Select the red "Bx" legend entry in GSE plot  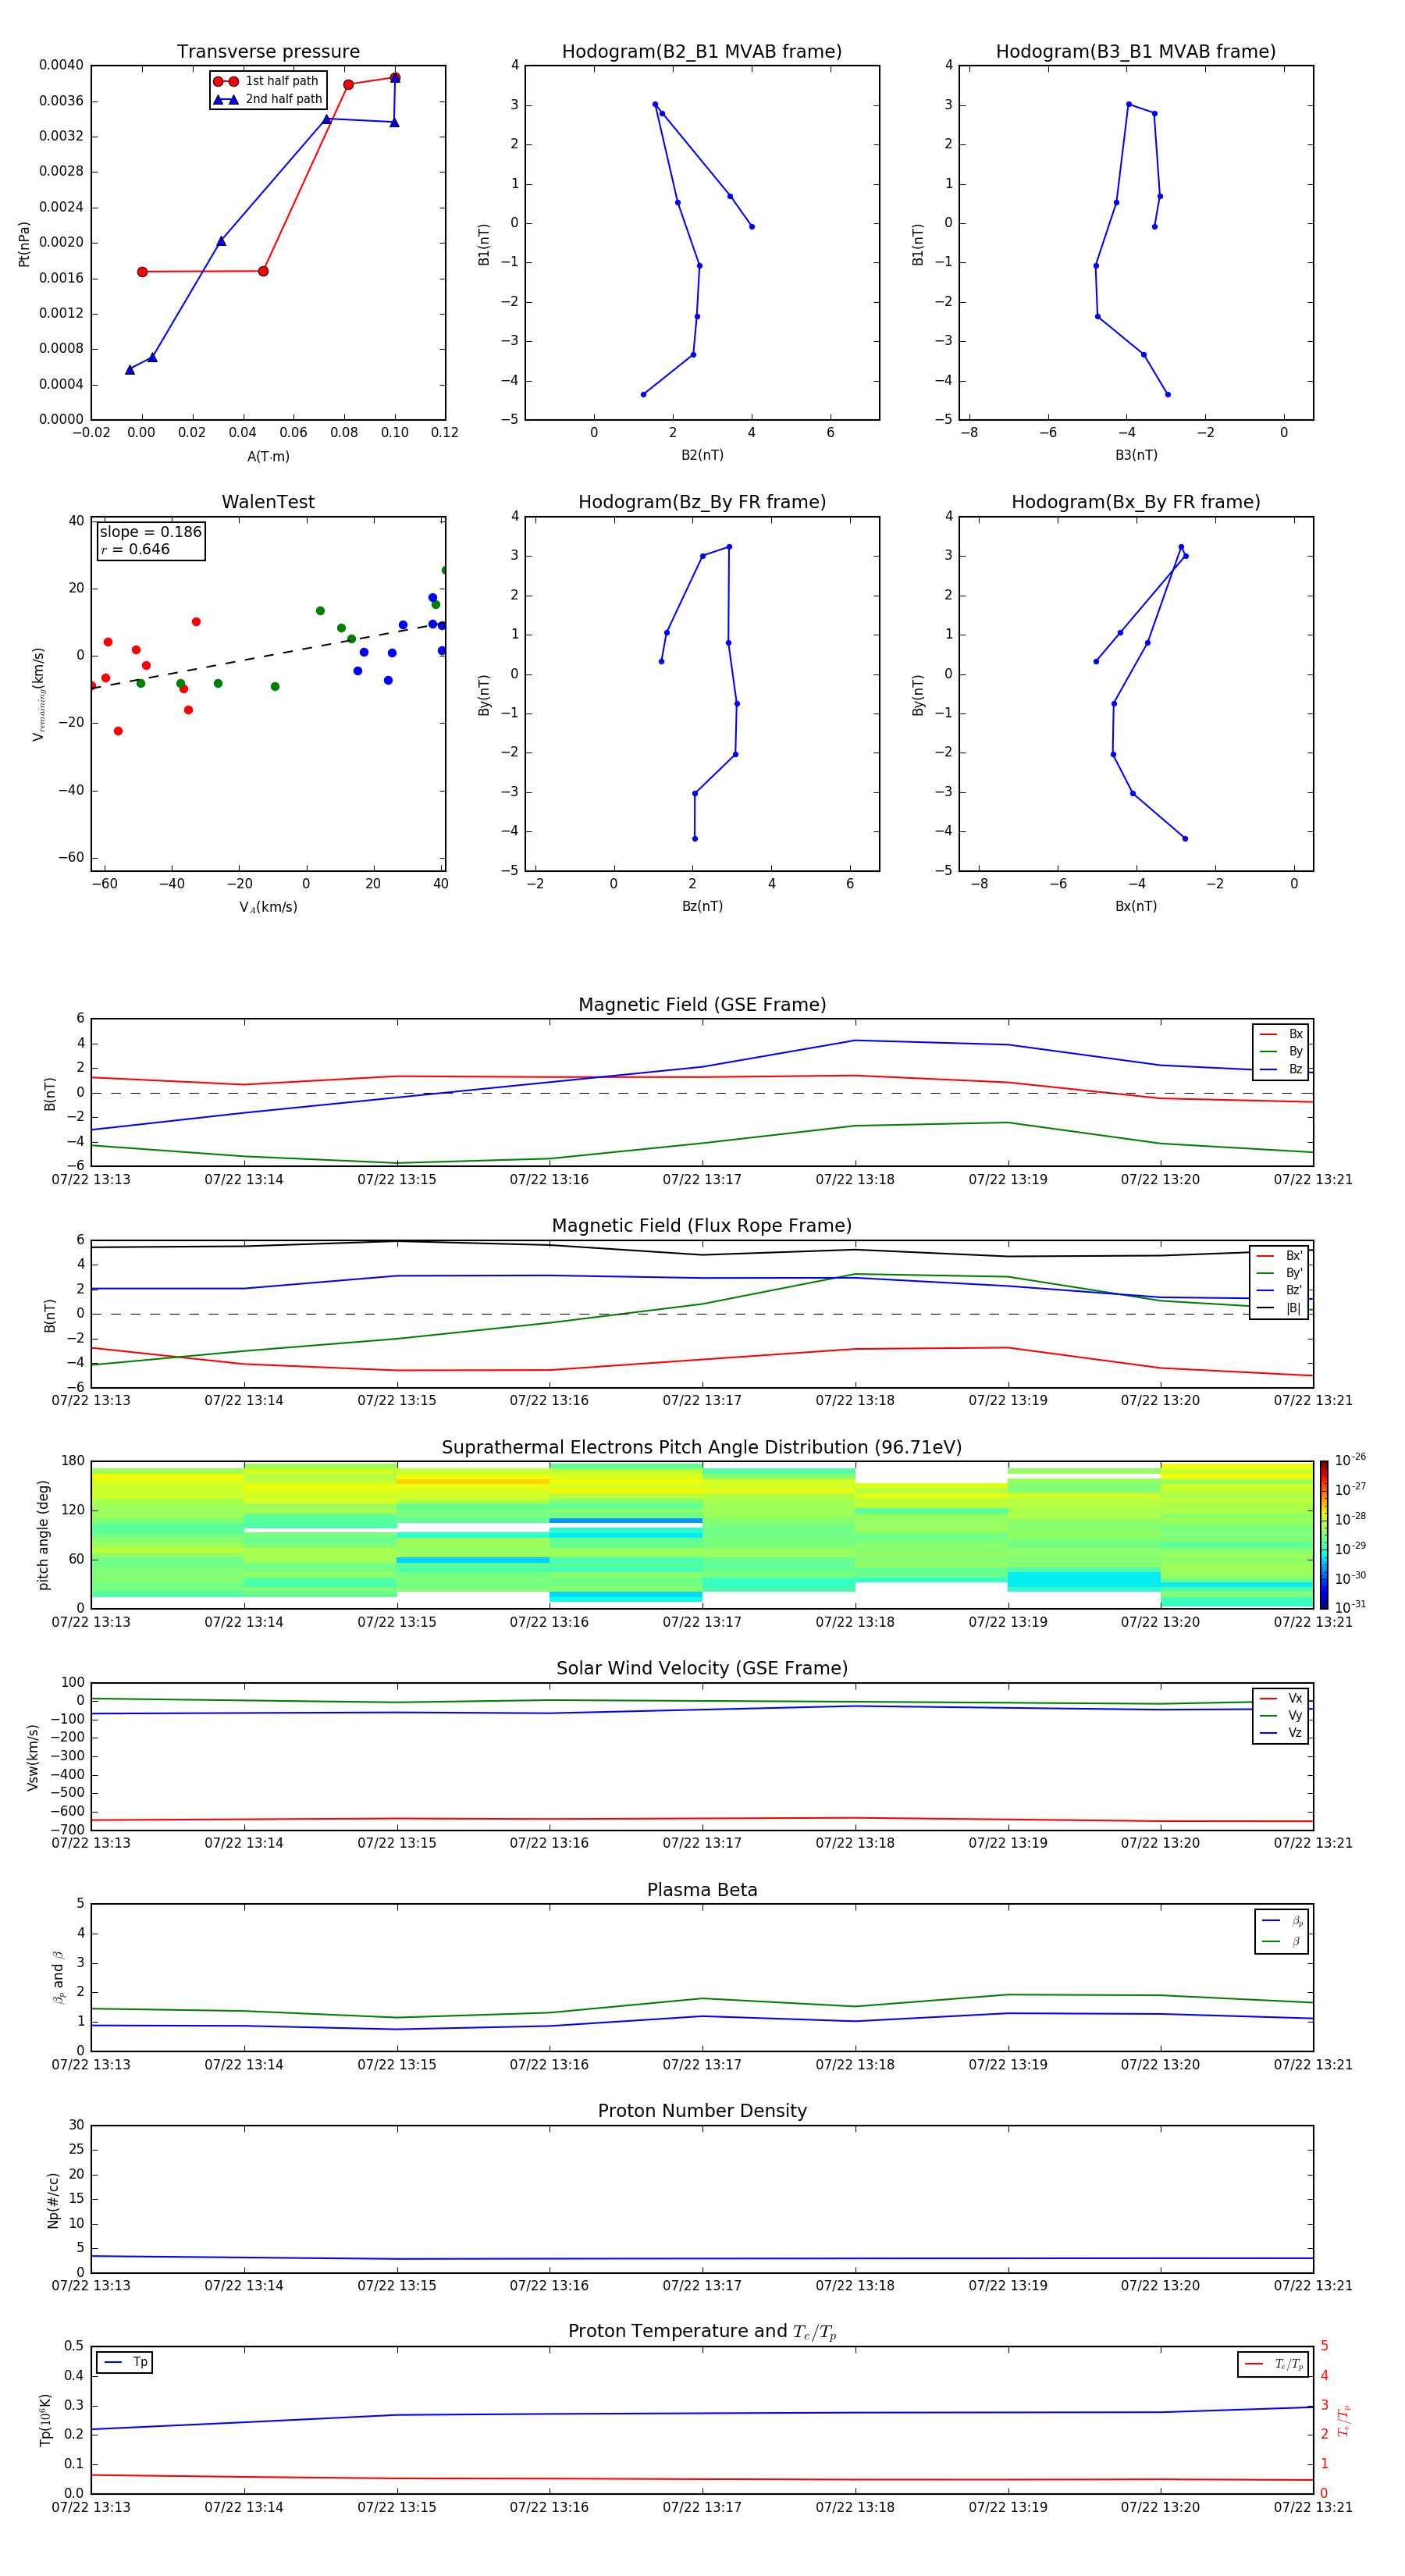pos(1281,1034)
